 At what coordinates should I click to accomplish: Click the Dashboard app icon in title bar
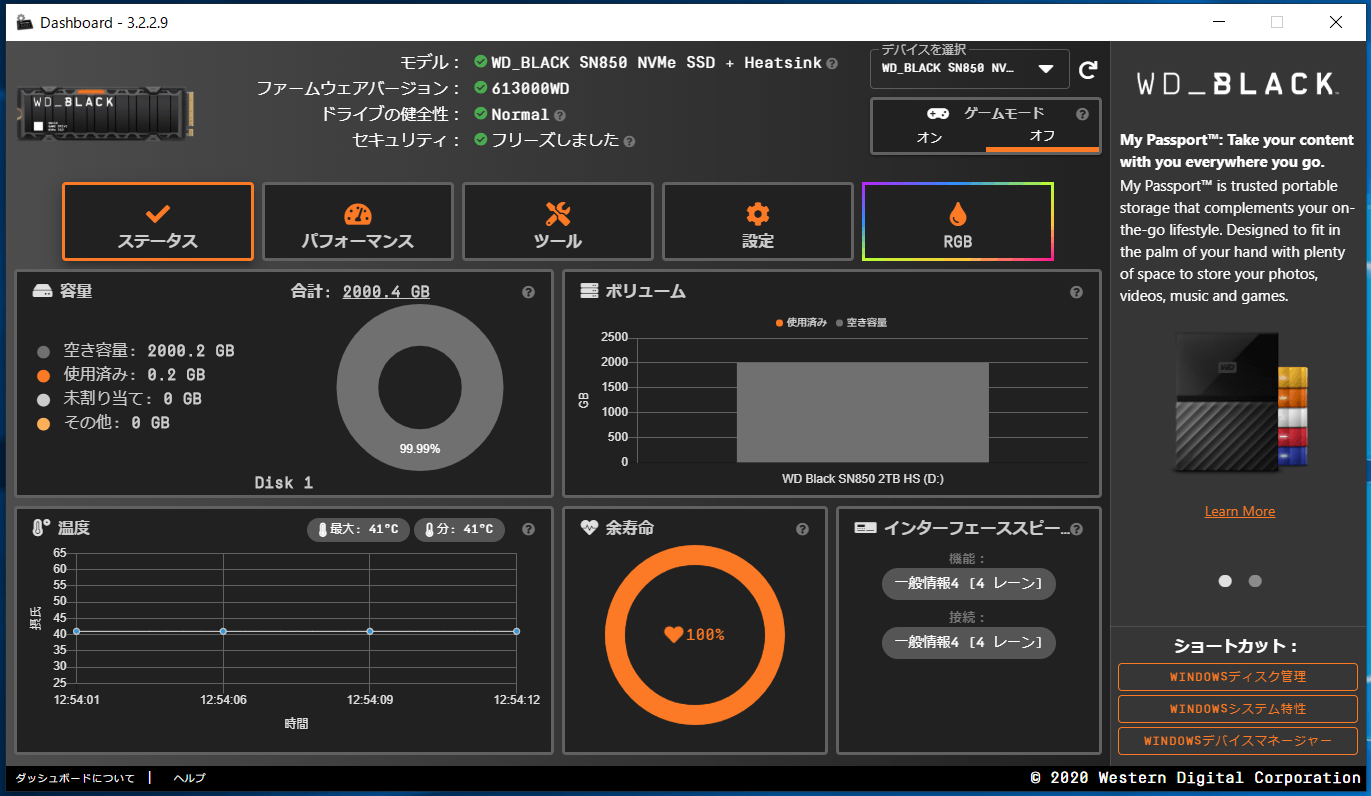(x=25, y=22)
